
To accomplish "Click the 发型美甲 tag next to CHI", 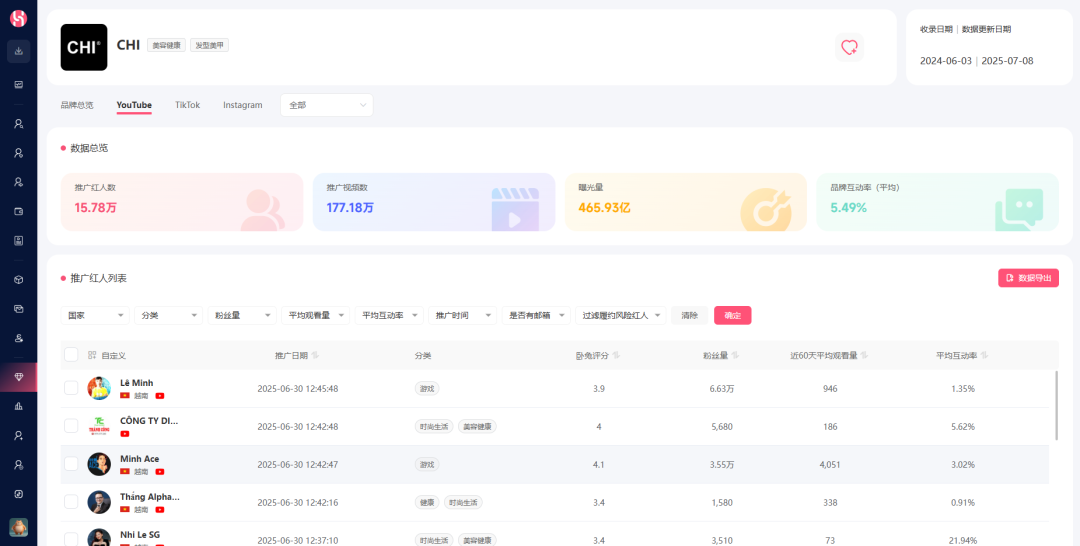I will point(209,45).
